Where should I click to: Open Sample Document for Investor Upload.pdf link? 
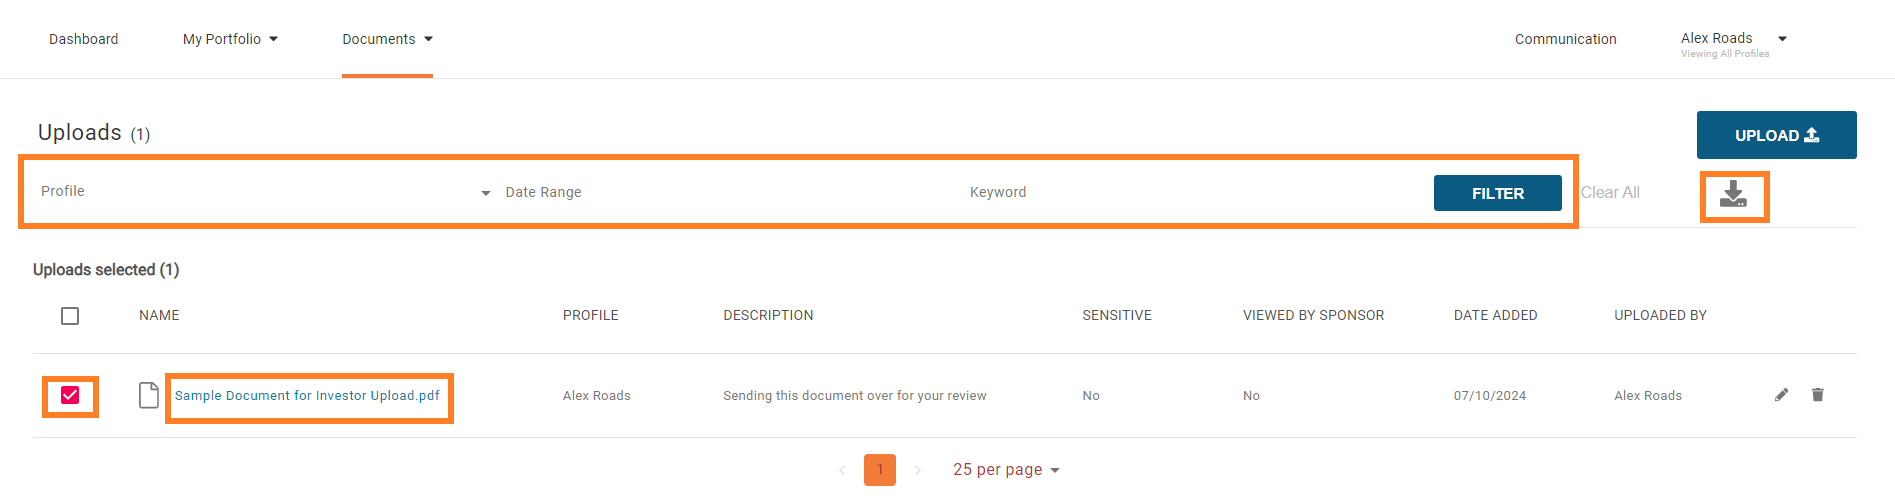tap(307, 396)
